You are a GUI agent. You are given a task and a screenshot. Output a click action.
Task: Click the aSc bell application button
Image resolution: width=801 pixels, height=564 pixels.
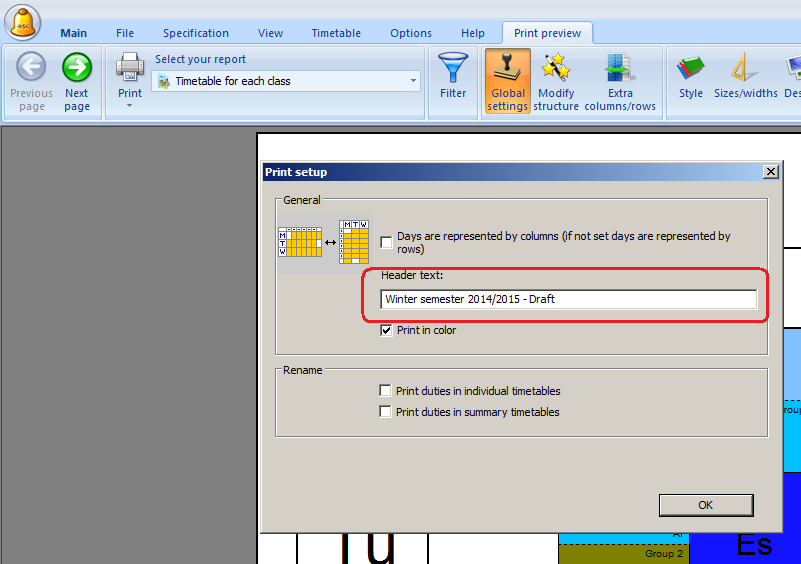click(x=22, y=21)
